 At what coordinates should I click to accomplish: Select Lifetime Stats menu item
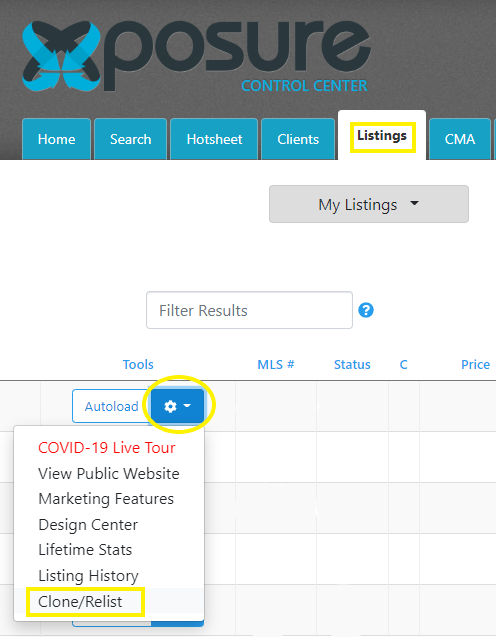pos(85,550)
